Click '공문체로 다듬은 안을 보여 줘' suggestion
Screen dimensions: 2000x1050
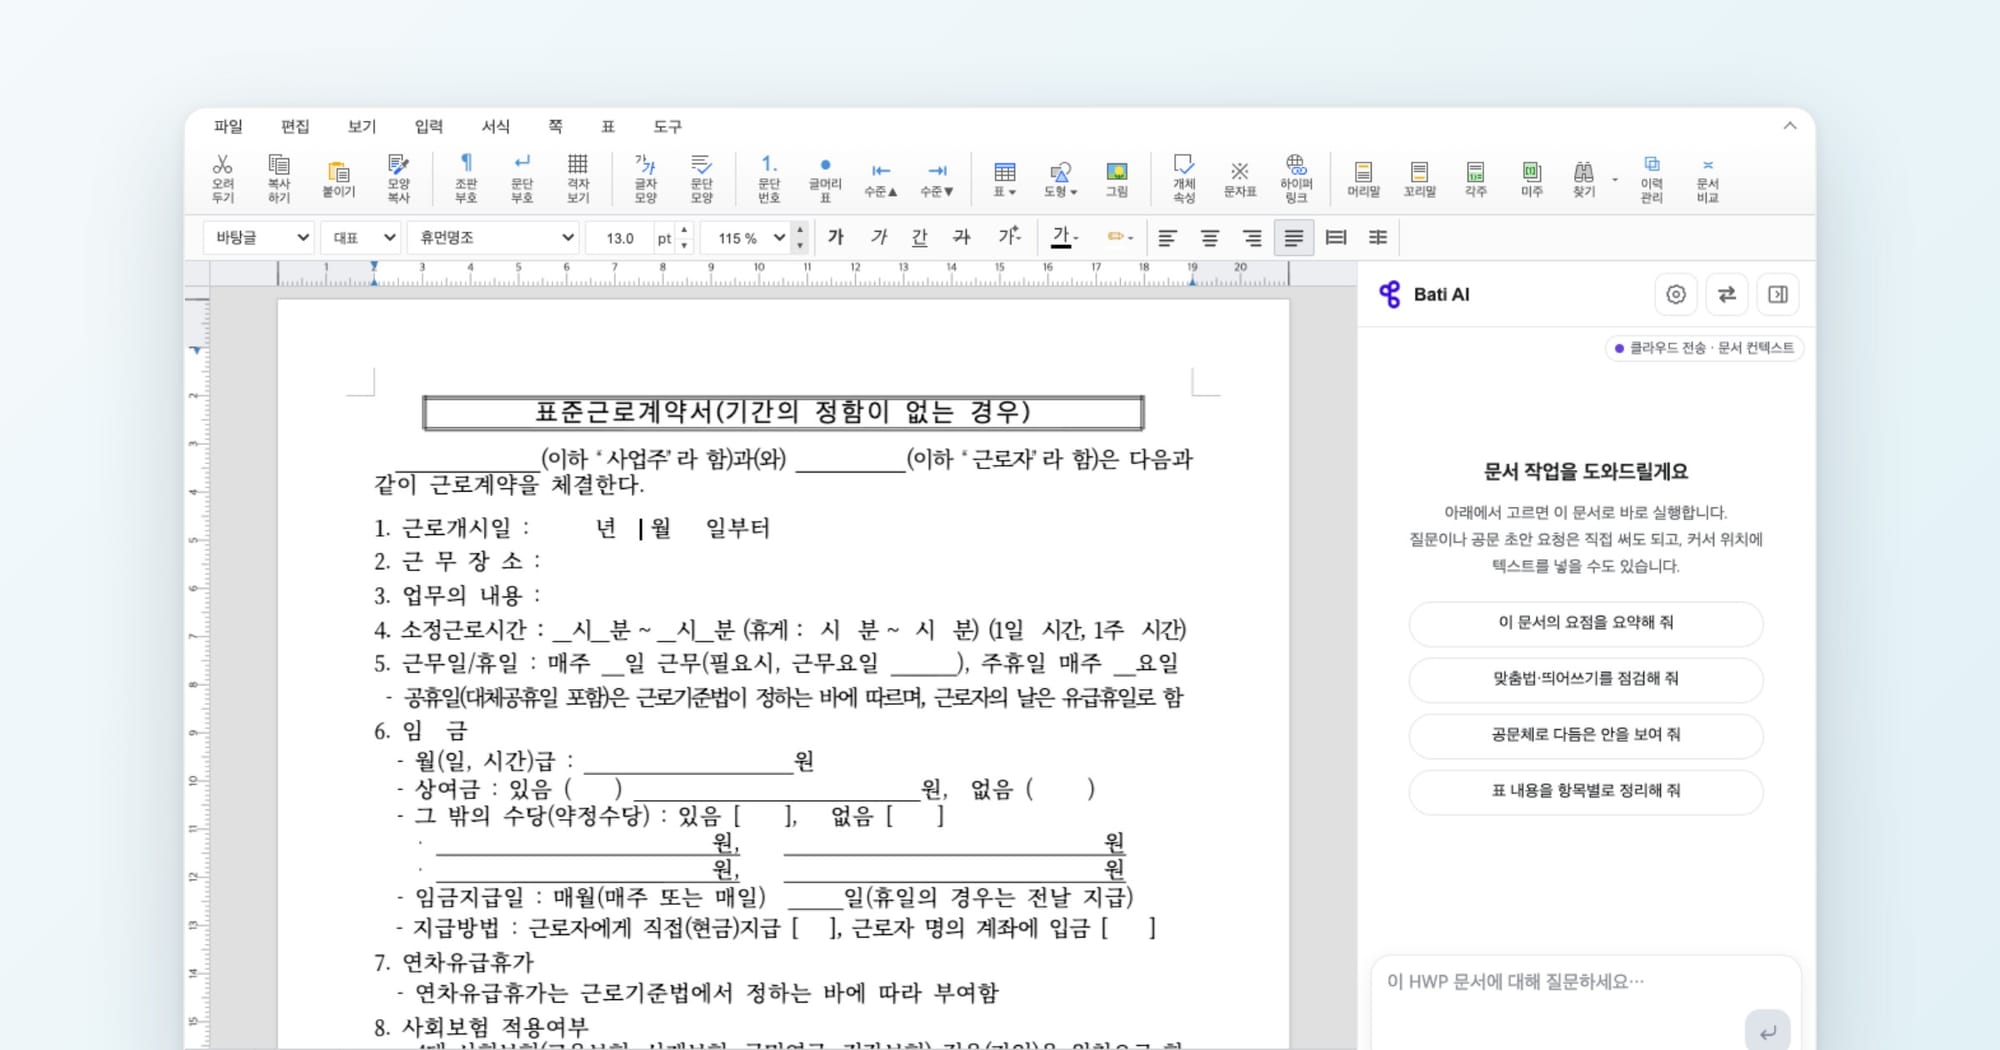1586,734
